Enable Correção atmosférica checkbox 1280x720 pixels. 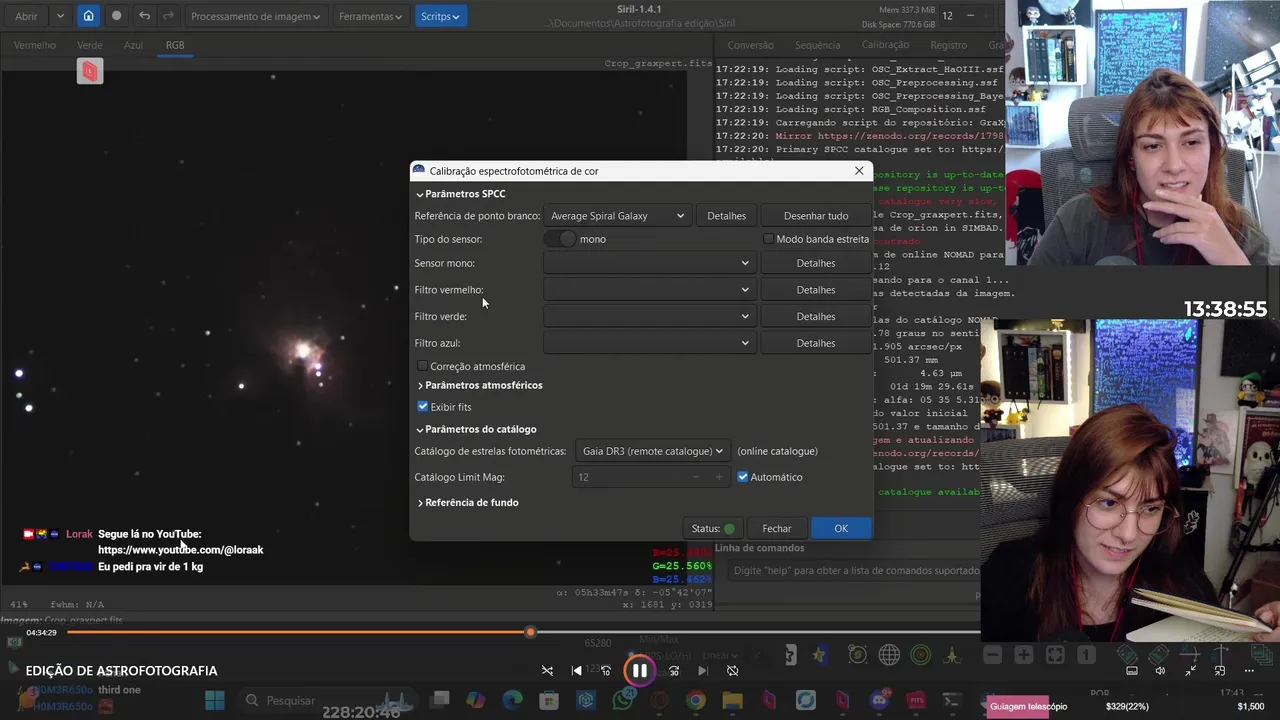click(x=422, y=366)
